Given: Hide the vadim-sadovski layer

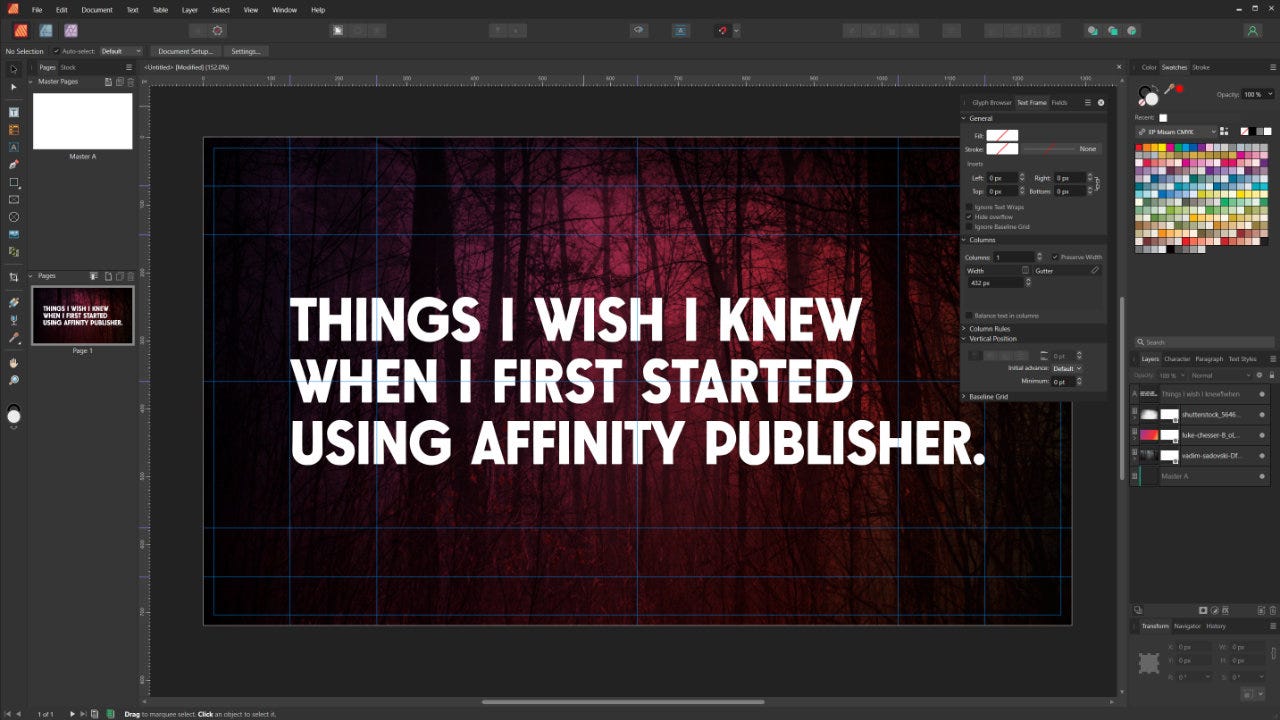Looking at the screenshot, I should 1262,455.
